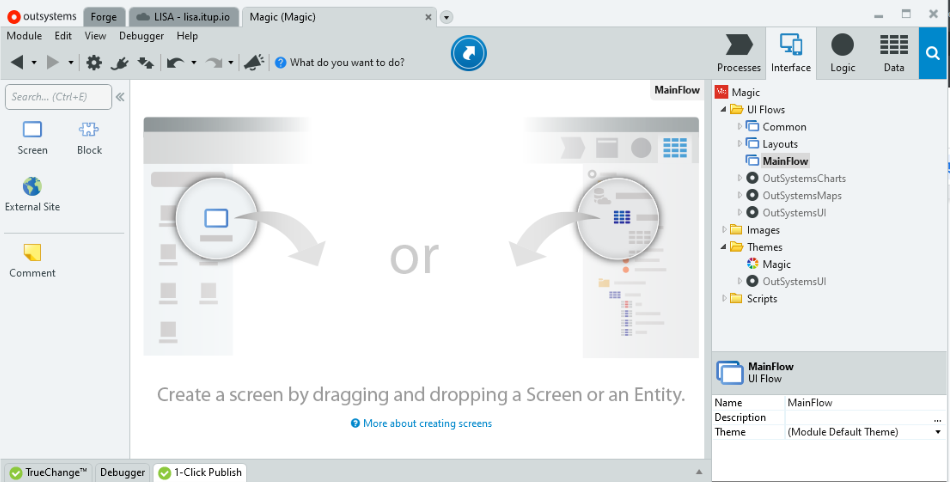Open the Debugger menu
Image resolution: width=950 pixels, height=482 pixels.
coord(141,36)
